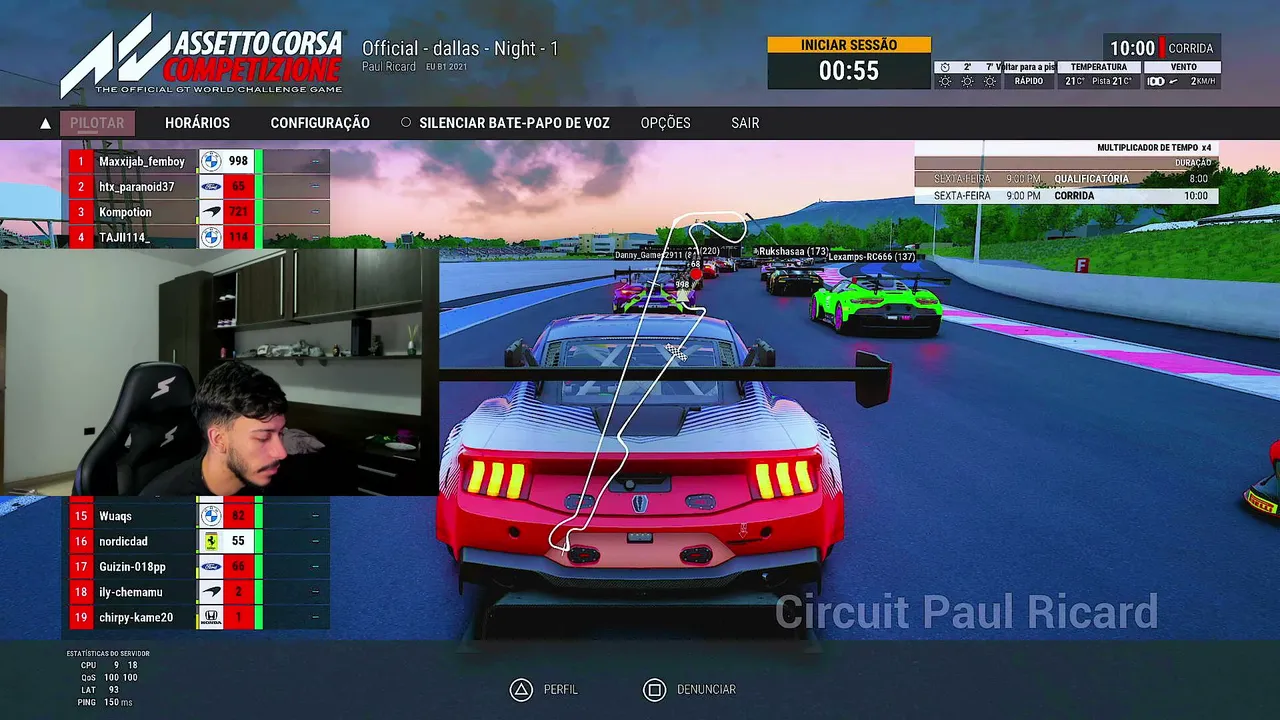Screen dimensions: 1280x720
Task: Click the BMW logo next to TAJII114_
Action: click(x=210, y=237)
